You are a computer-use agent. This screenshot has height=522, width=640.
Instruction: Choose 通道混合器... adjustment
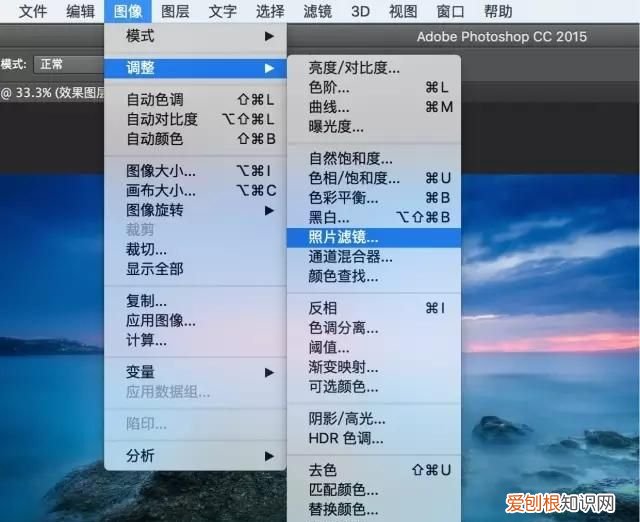(x=374, y=257)
